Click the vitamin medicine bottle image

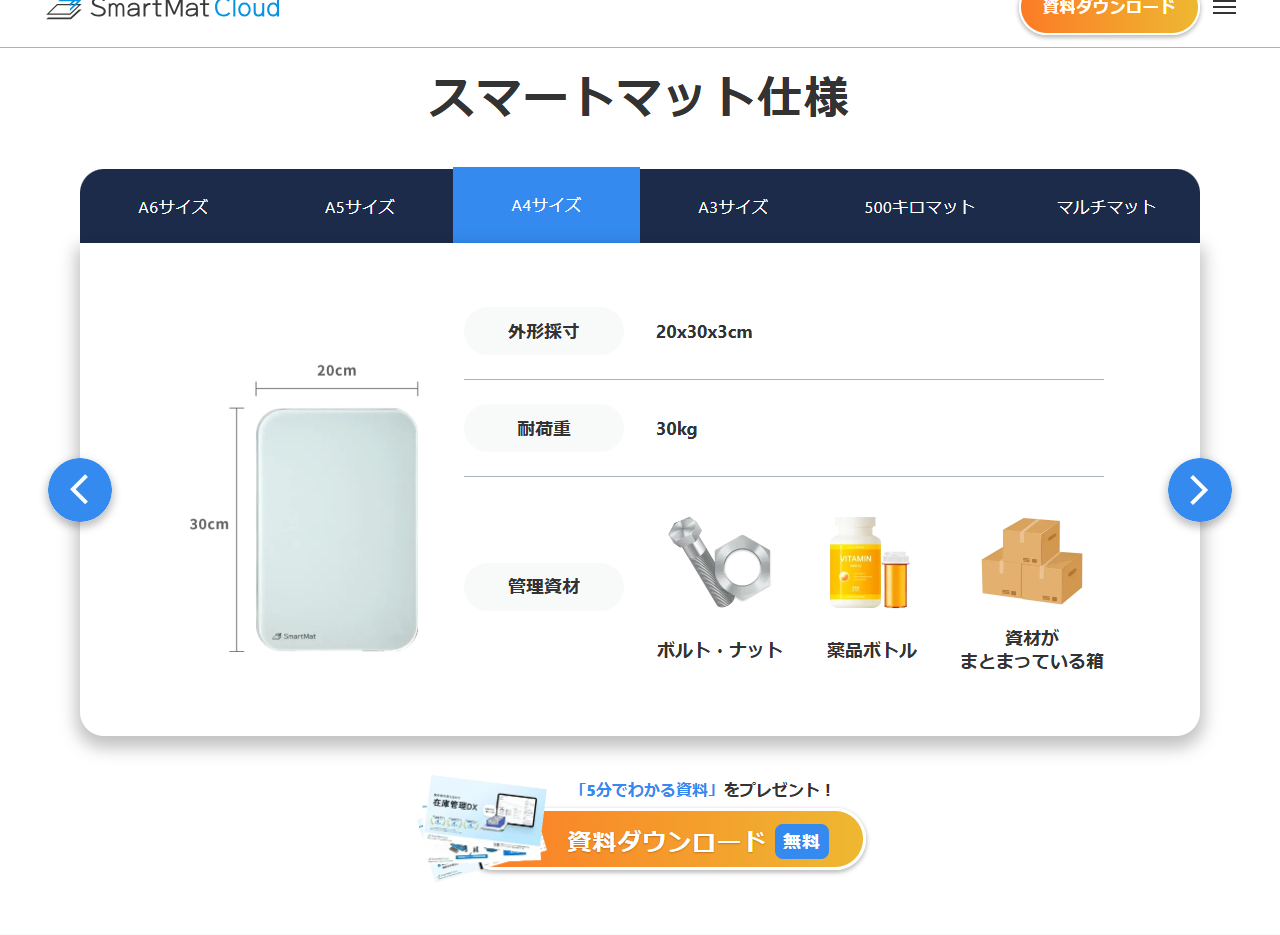pos(870,562)
